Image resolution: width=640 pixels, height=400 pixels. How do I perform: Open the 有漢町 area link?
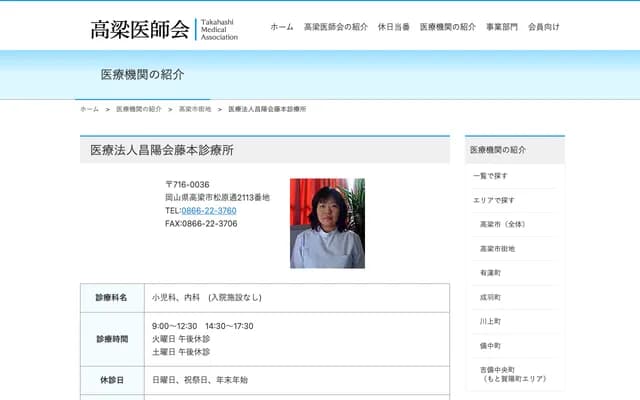[490, 272]
